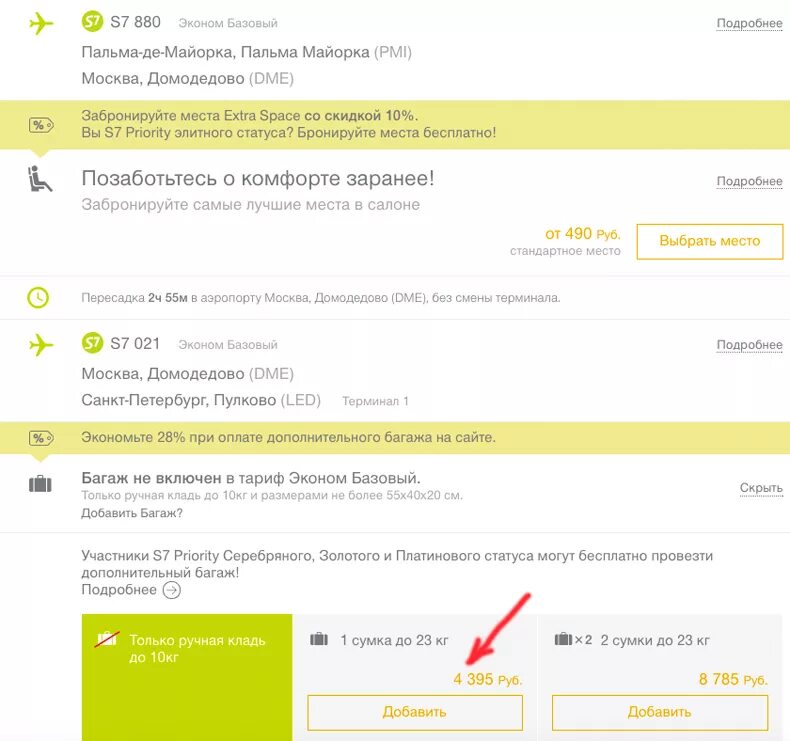Open Подробнее arrow link about S7 Priority baggage
Image resolution: width=790 pixels, height=741 pixels.
(131, 589)
